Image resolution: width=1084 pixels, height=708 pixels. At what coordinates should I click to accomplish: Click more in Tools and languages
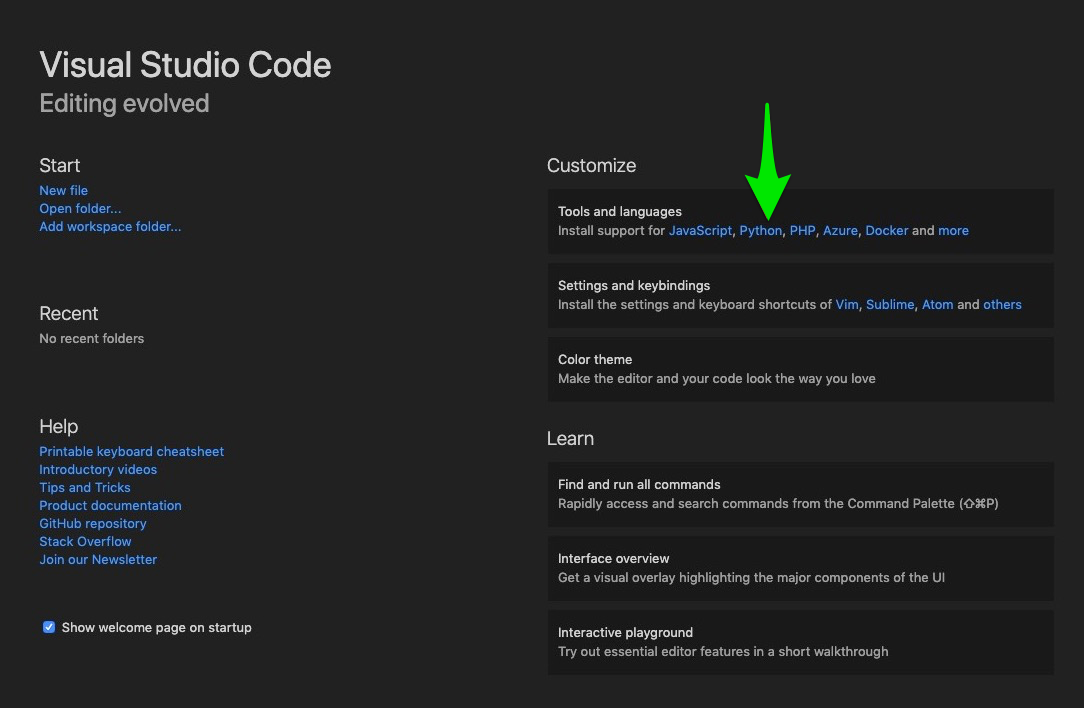[953, 230]
